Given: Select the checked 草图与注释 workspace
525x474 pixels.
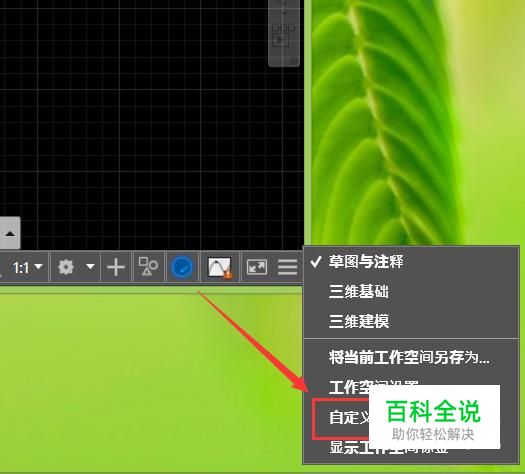Looking at the screenshot, I should [411, 261].
